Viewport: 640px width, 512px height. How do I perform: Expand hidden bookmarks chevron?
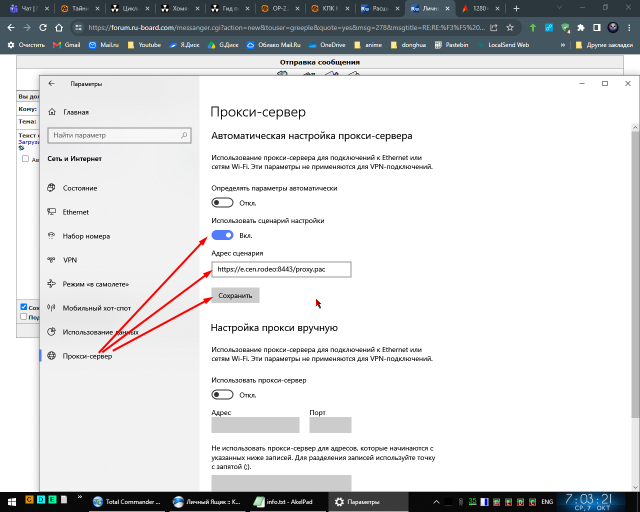(x=563, y=45)
